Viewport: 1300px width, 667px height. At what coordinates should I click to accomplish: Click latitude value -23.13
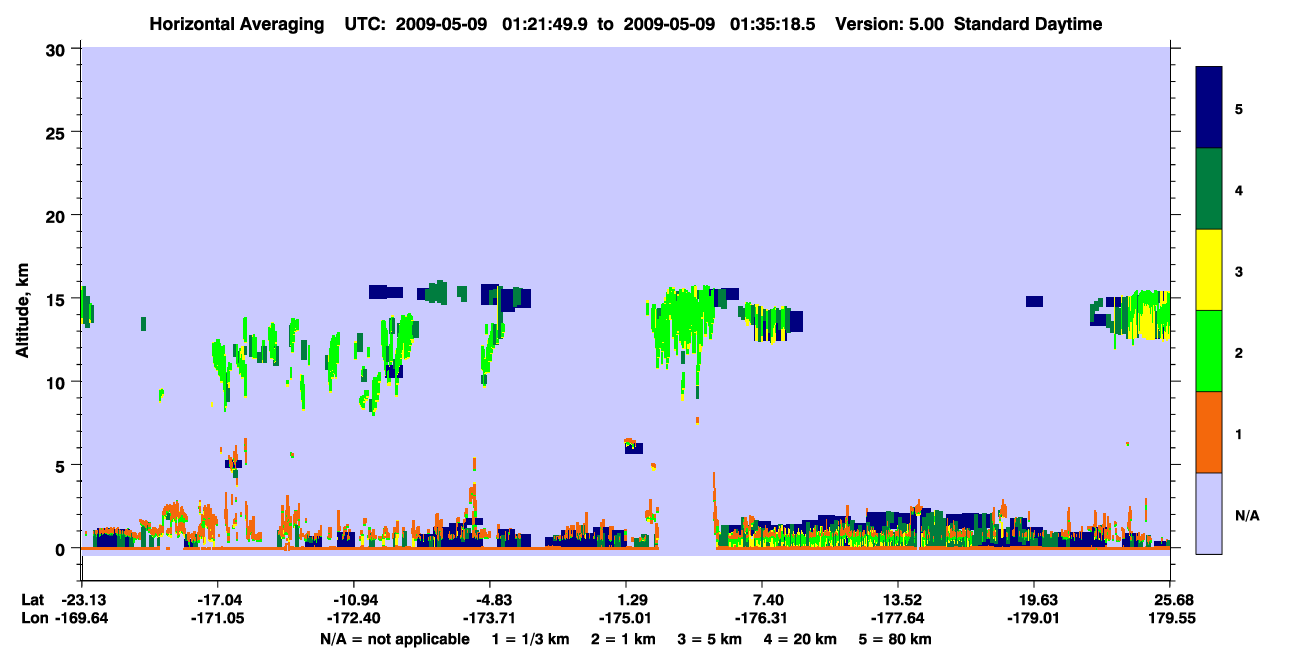[82, 600]
